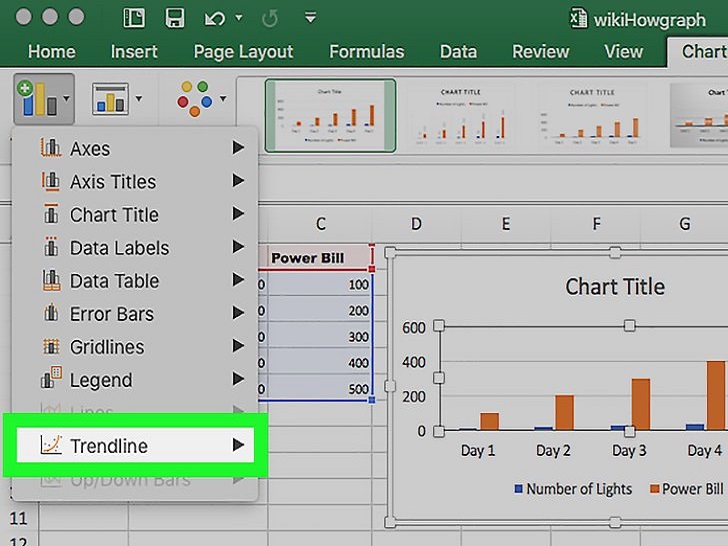Select the fourth gray chart style thumbnail
This screenshot has height=546, width=728.
(699, 115)
